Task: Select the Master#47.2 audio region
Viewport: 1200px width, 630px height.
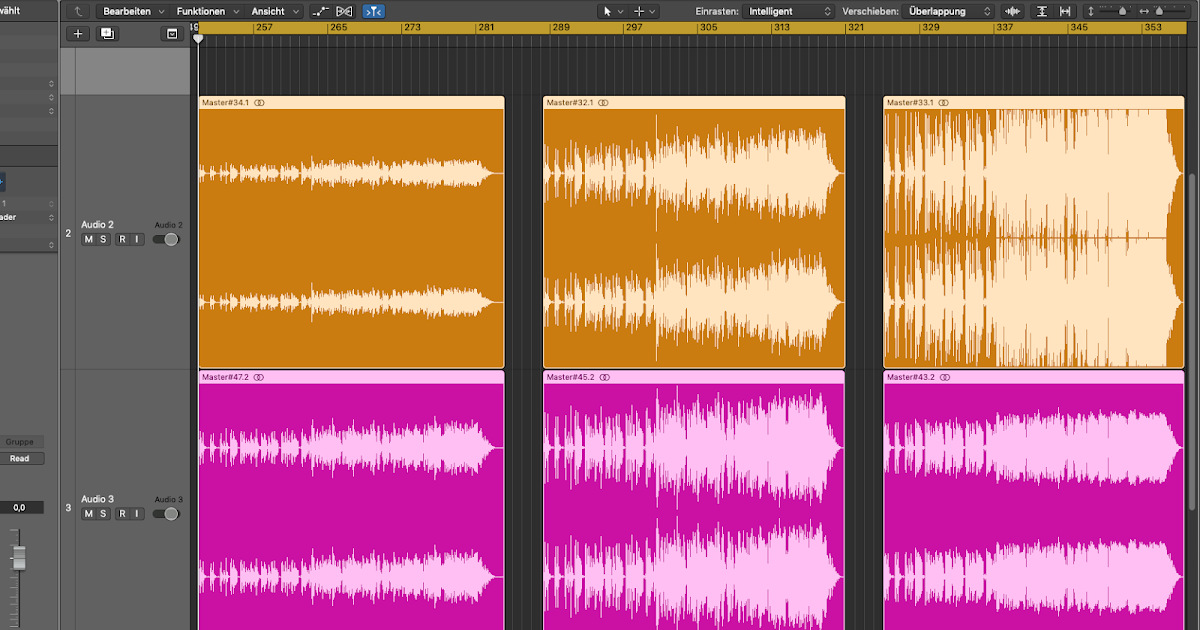Action: point(351,500)
